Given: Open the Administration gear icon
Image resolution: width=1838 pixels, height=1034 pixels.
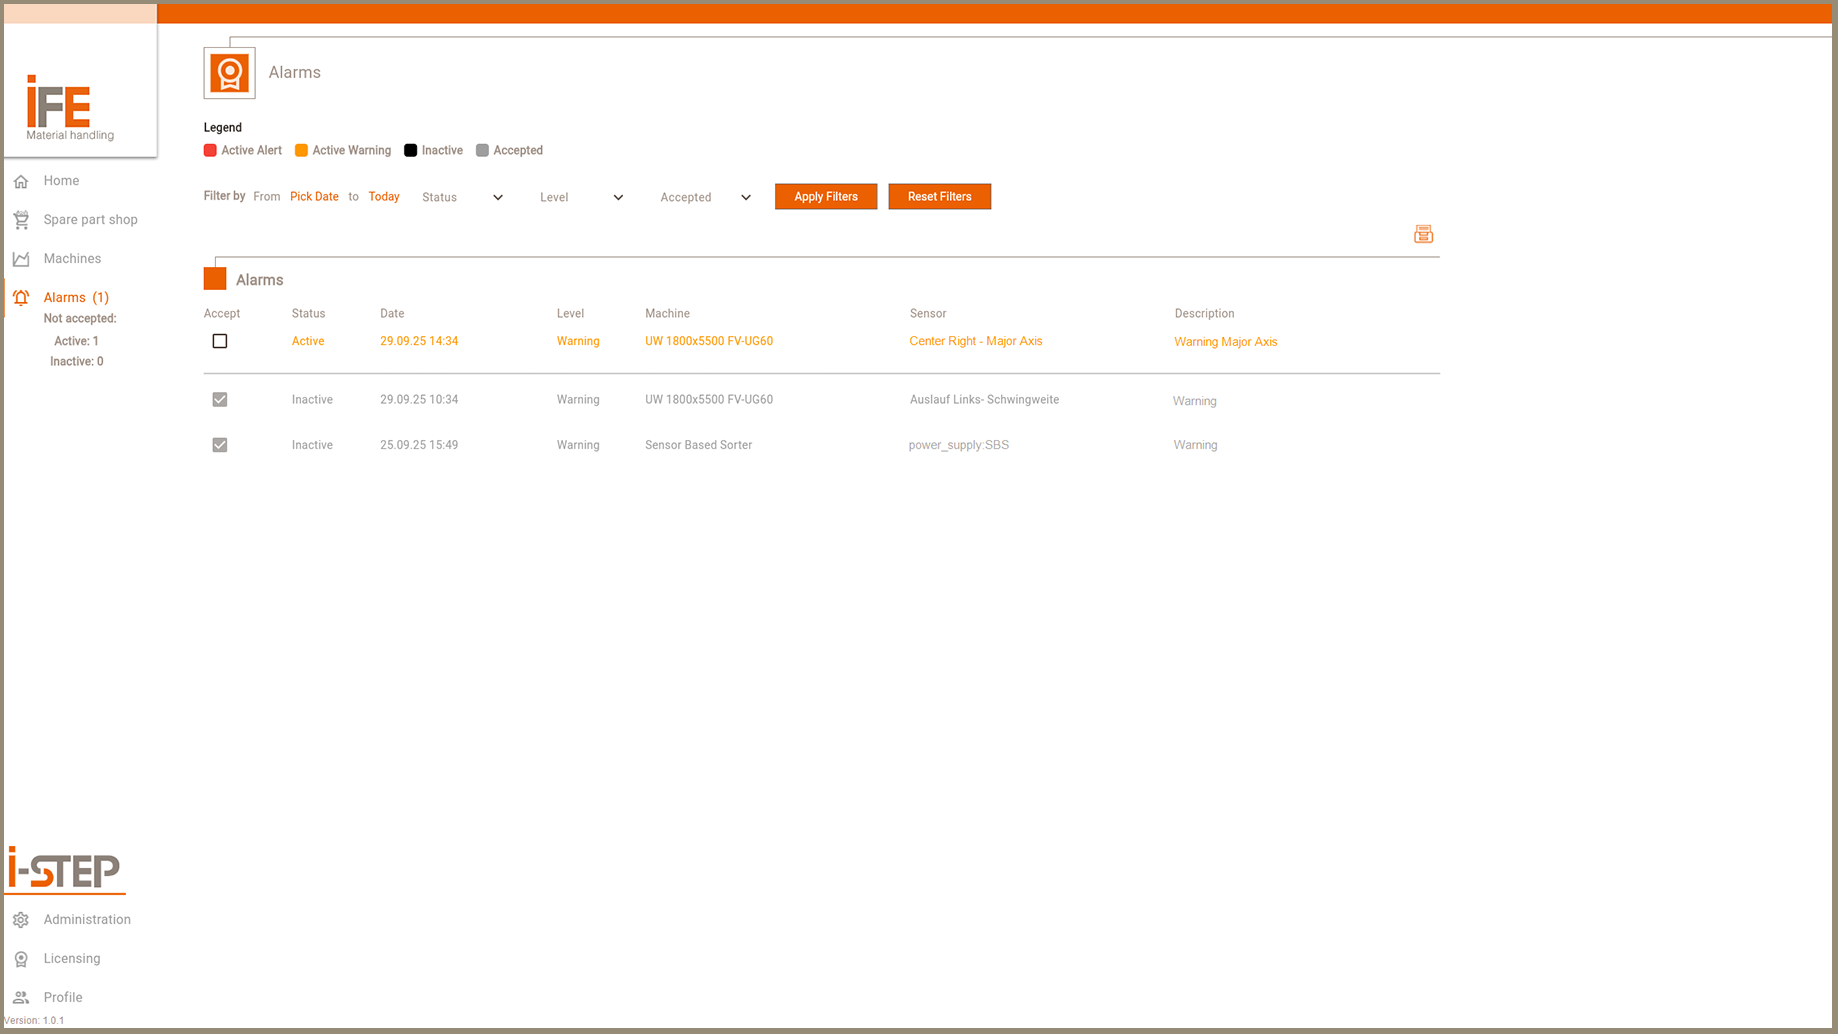Looking at the screenshot, I should [x=21, y=920].
